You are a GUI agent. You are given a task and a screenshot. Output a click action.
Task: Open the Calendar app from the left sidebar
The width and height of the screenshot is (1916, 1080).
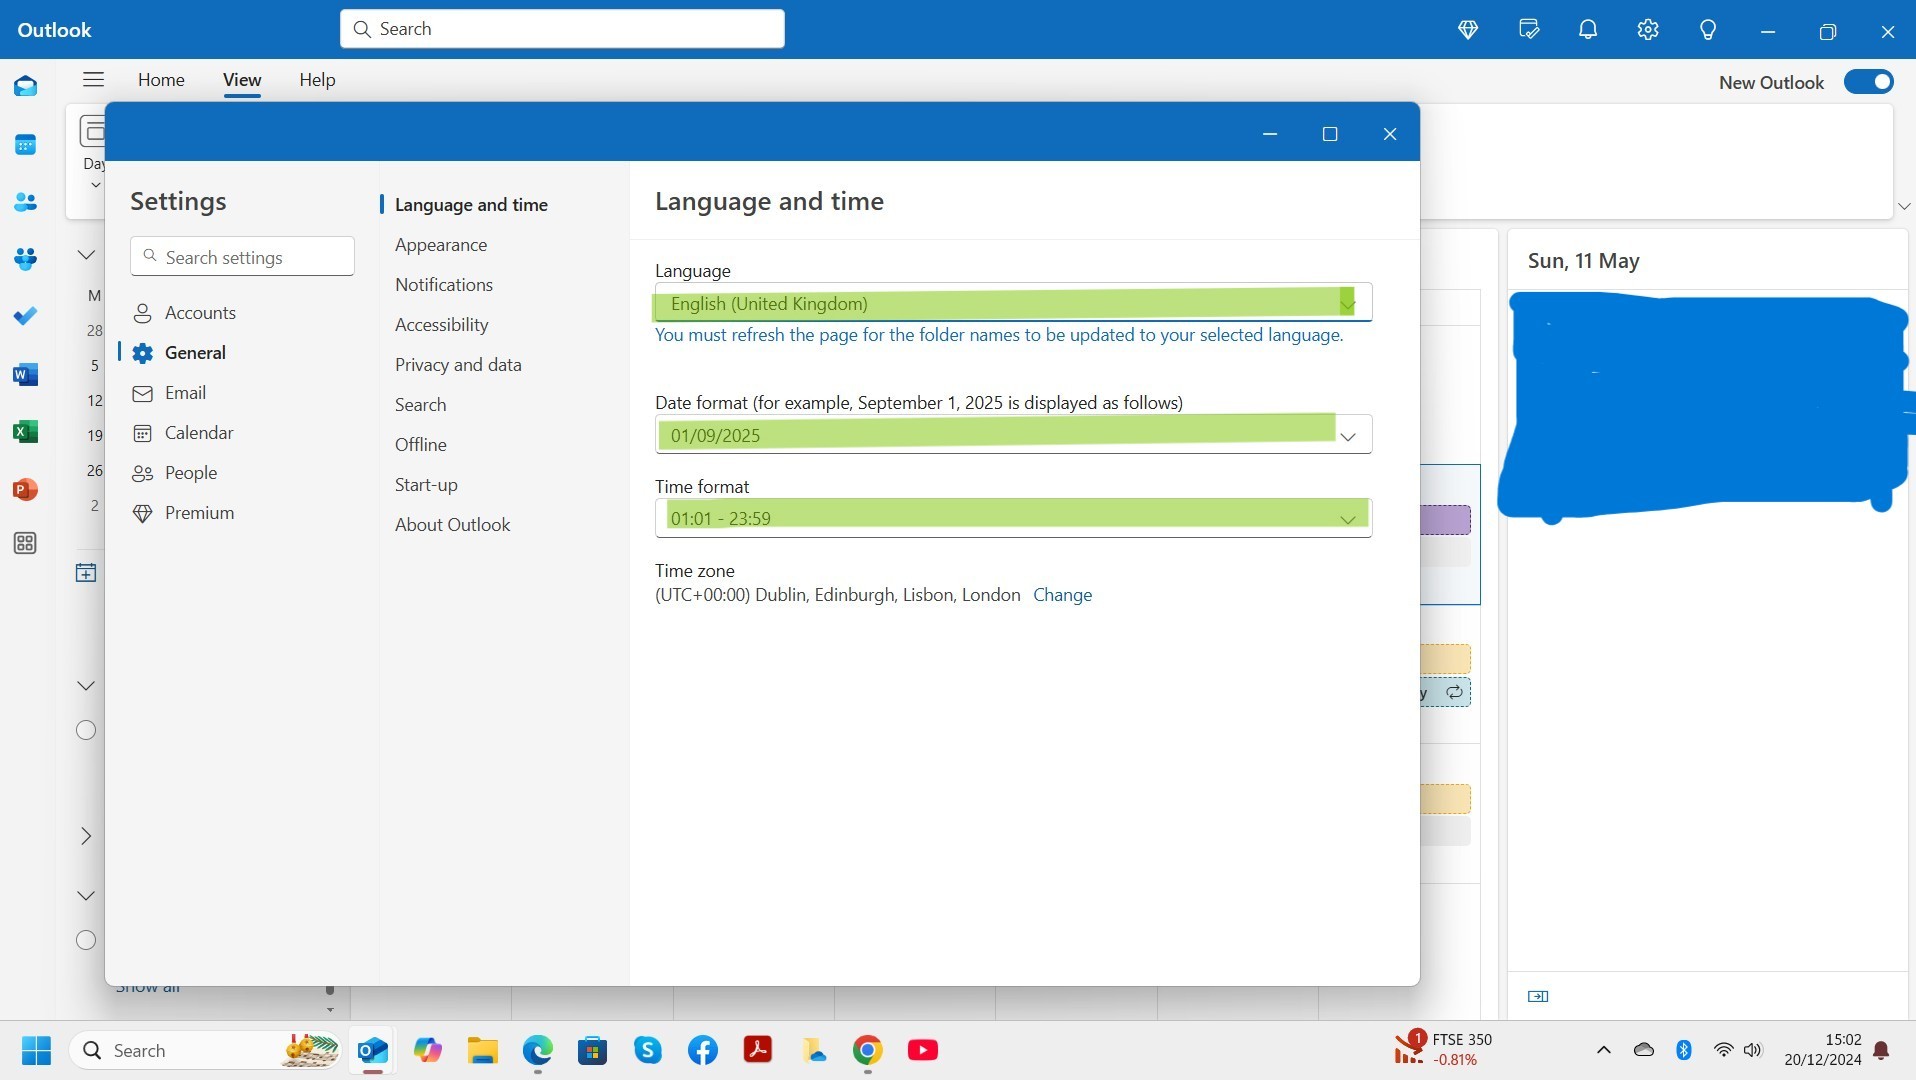pos(25,145)
